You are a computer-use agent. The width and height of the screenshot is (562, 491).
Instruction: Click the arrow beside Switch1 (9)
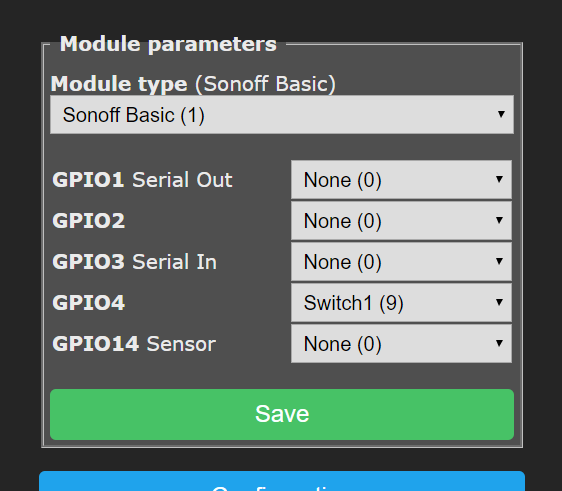(499, 302)
